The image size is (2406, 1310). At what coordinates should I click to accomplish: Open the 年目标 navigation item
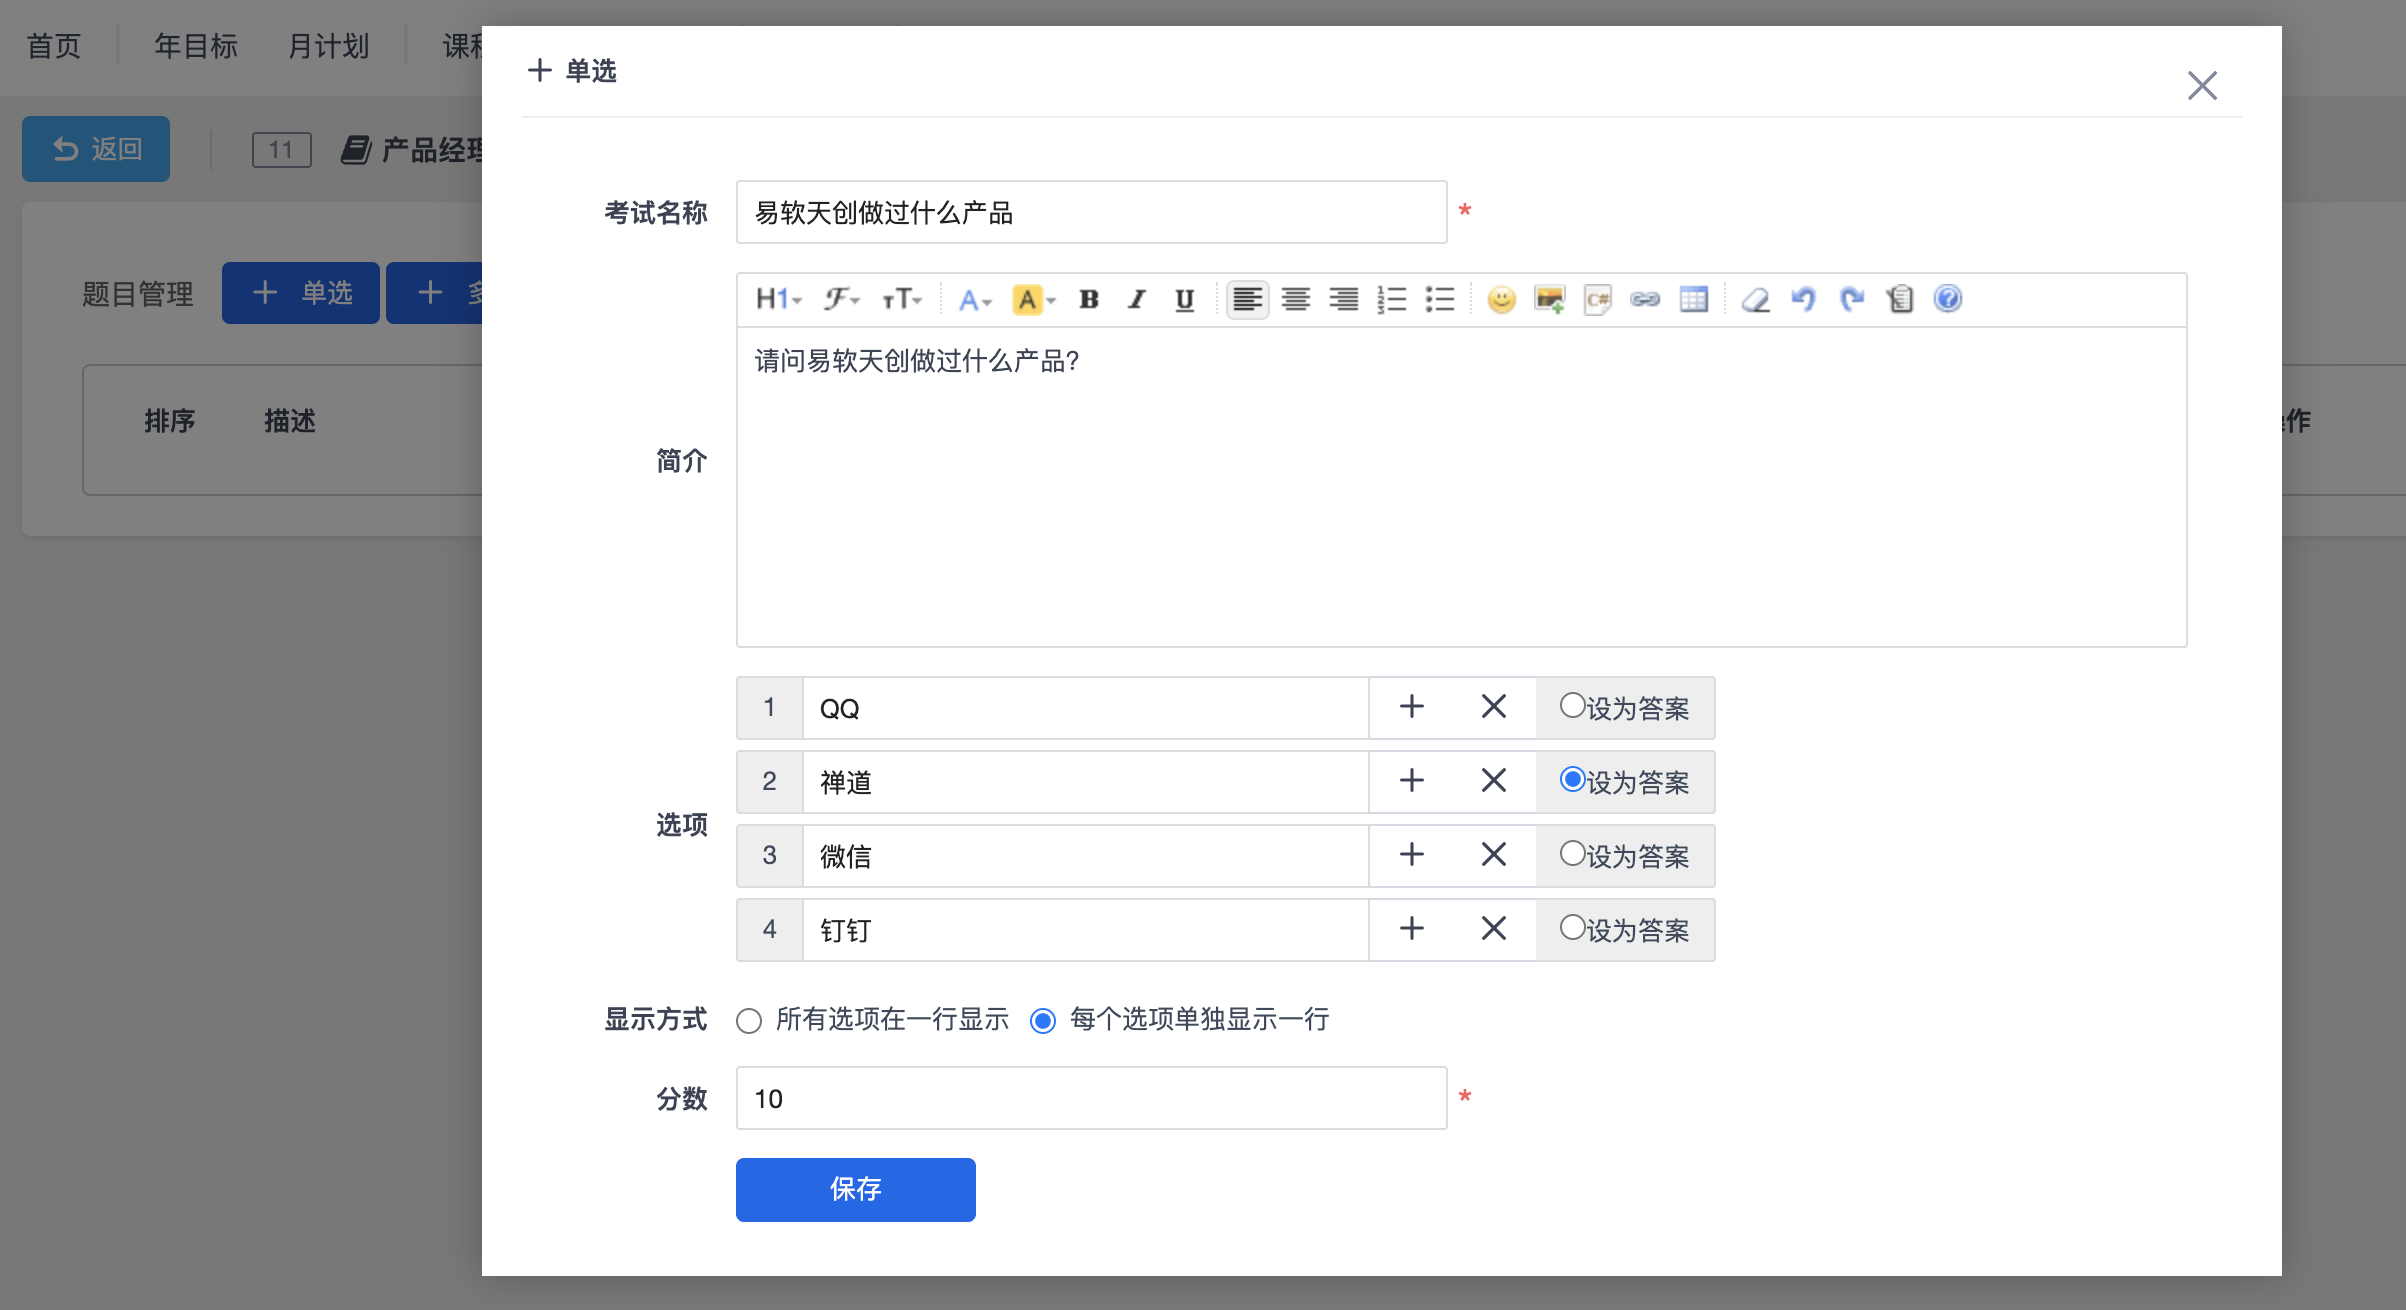click(196, 46)
